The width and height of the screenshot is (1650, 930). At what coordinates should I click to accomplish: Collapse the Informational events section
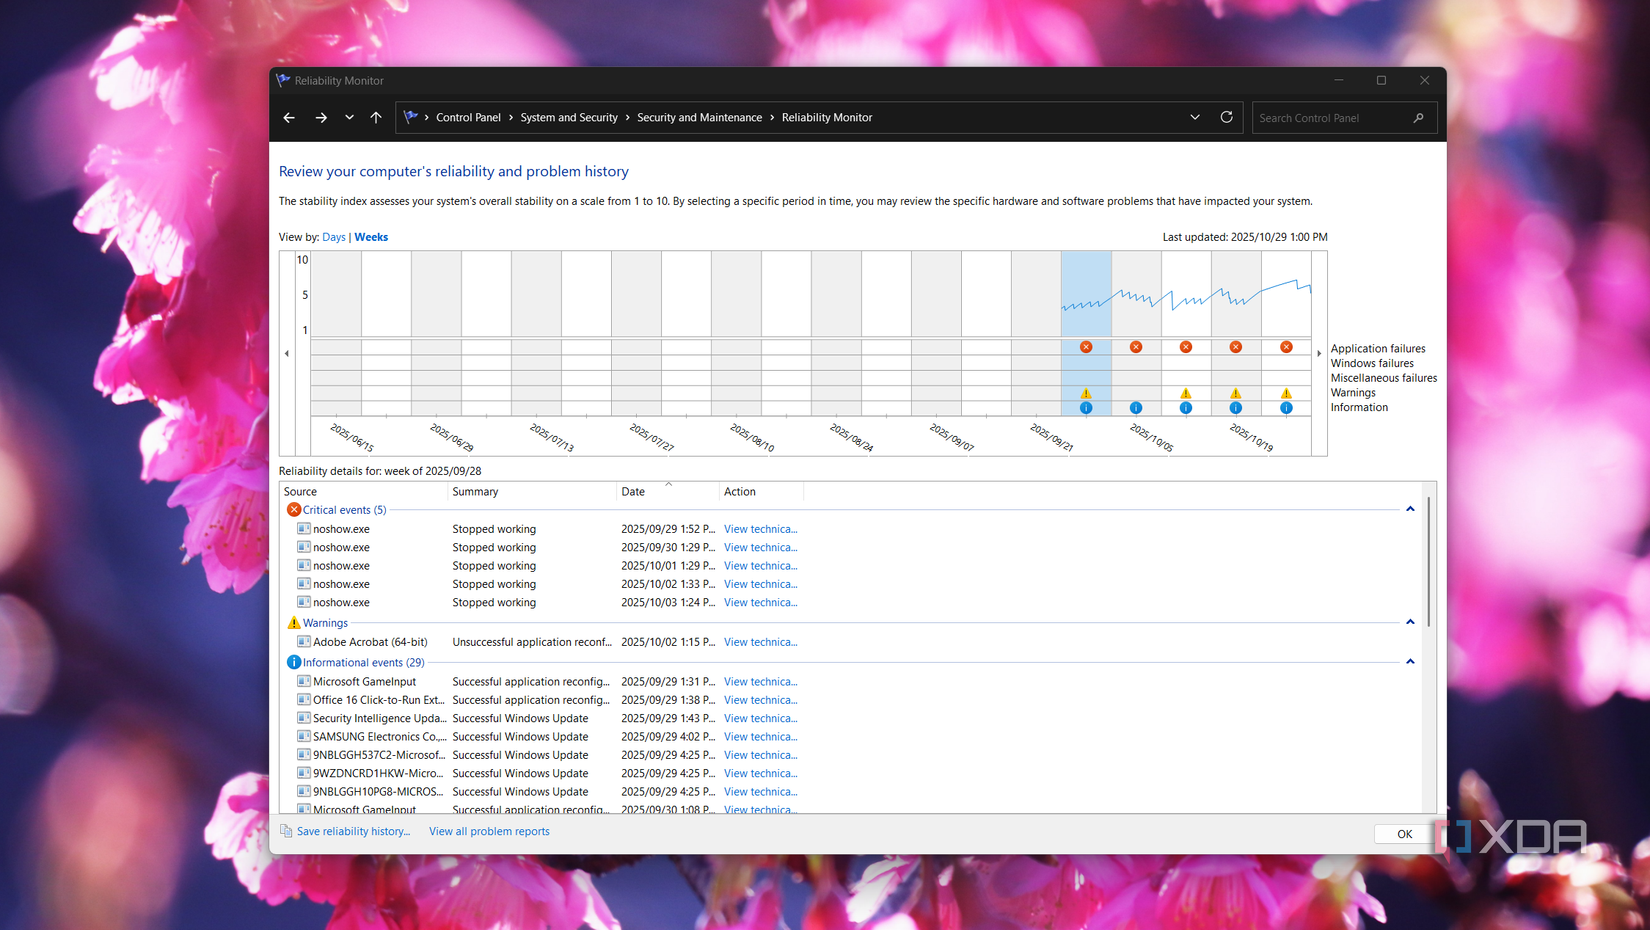1410,661
